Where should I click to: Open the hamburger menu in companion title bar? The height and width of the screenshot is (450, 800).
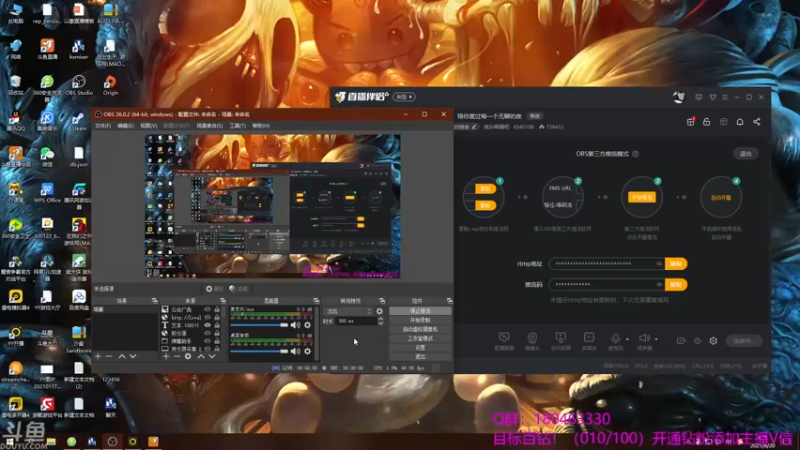[725, 97]
